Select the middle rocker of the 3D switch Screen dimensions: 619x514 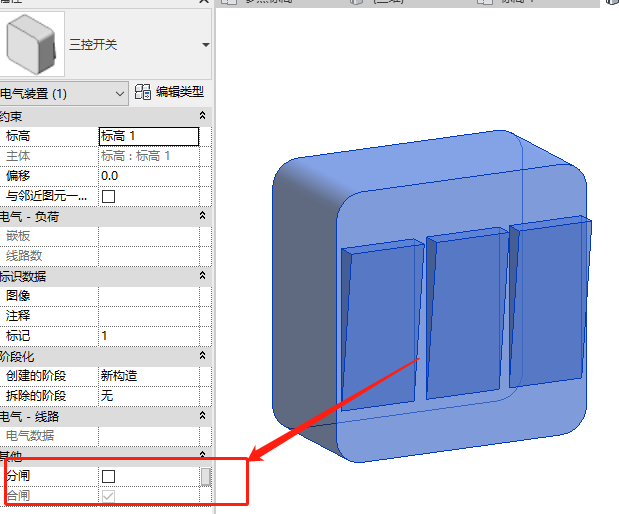pos(467,313)
